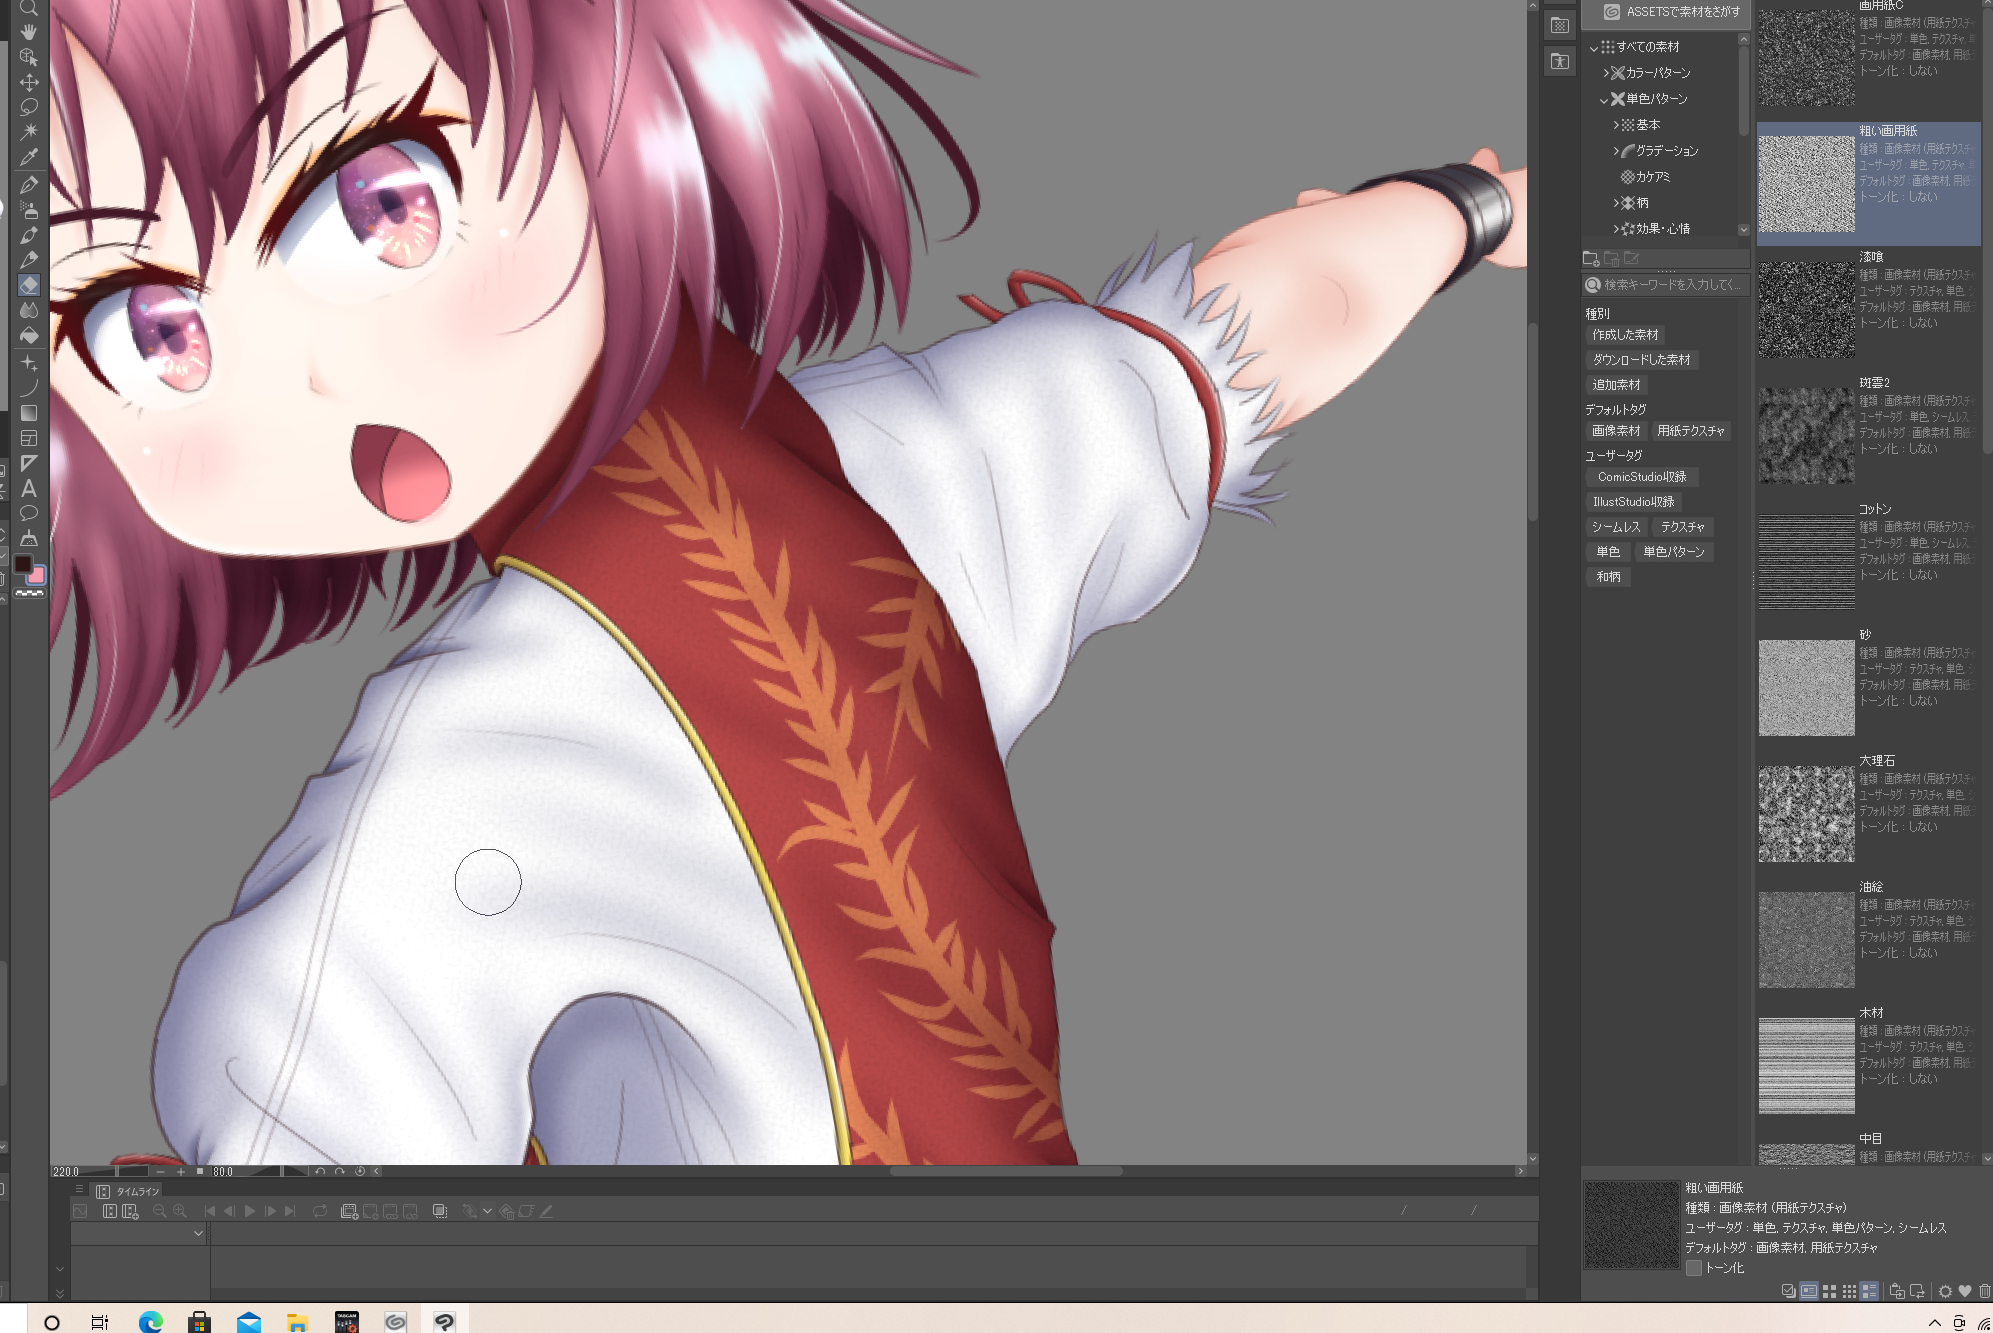Select the Text tool
The image size is (1993, 1333).
click(x=29, y=488)
